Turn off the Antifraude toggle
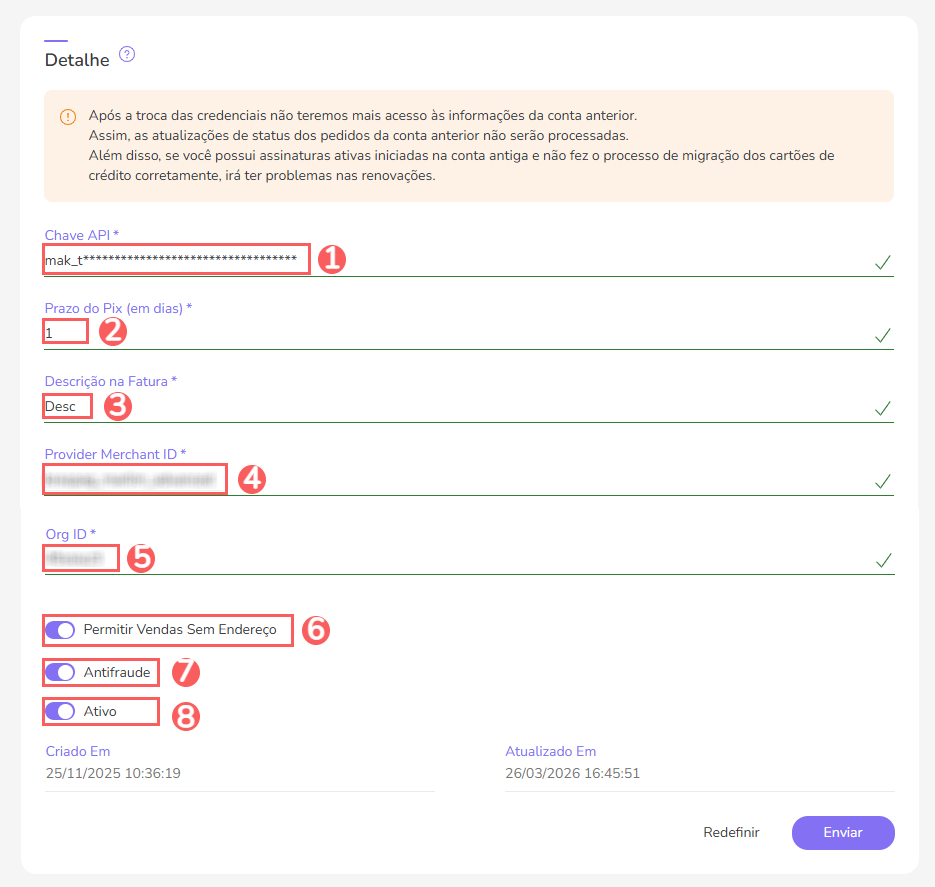935x887 pixels. coord(60,672)
